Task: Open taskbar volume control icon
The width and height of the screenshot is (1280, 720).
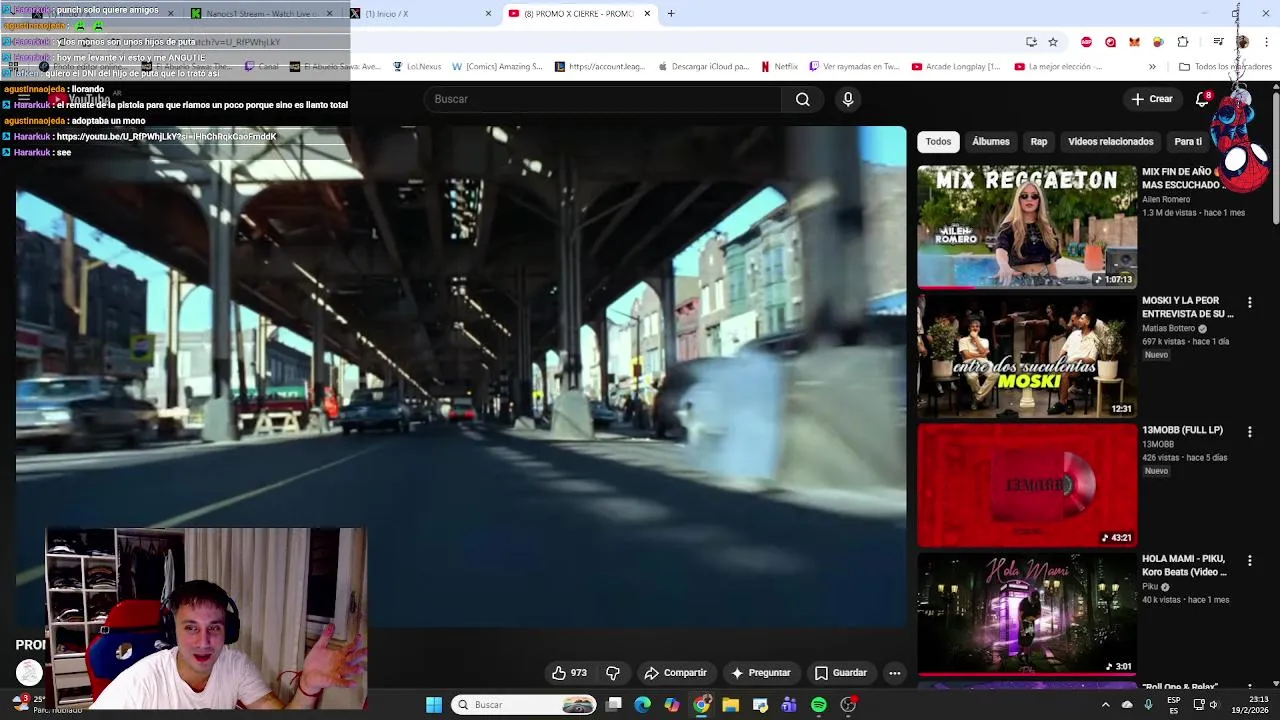Action: pos(1214,705)
